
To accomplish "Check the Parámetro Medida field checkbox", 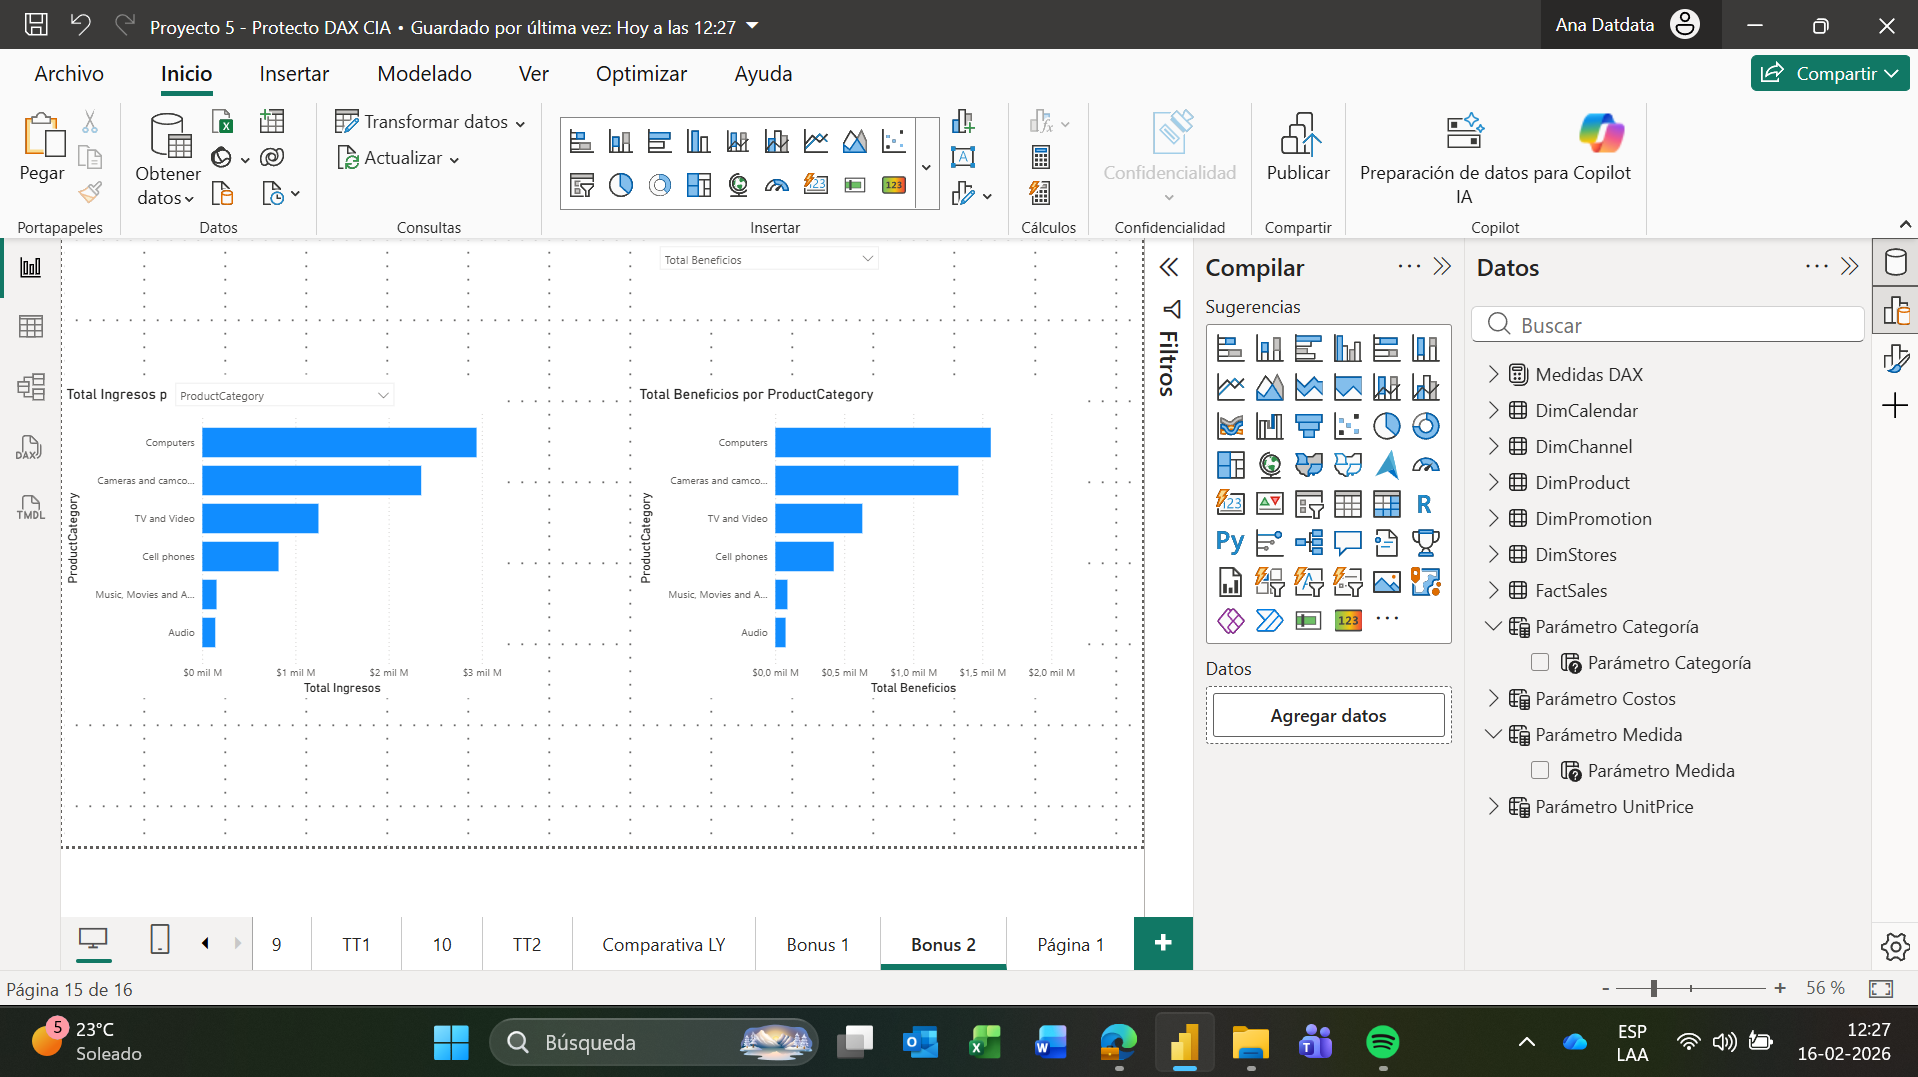I will pos(1540,770).
